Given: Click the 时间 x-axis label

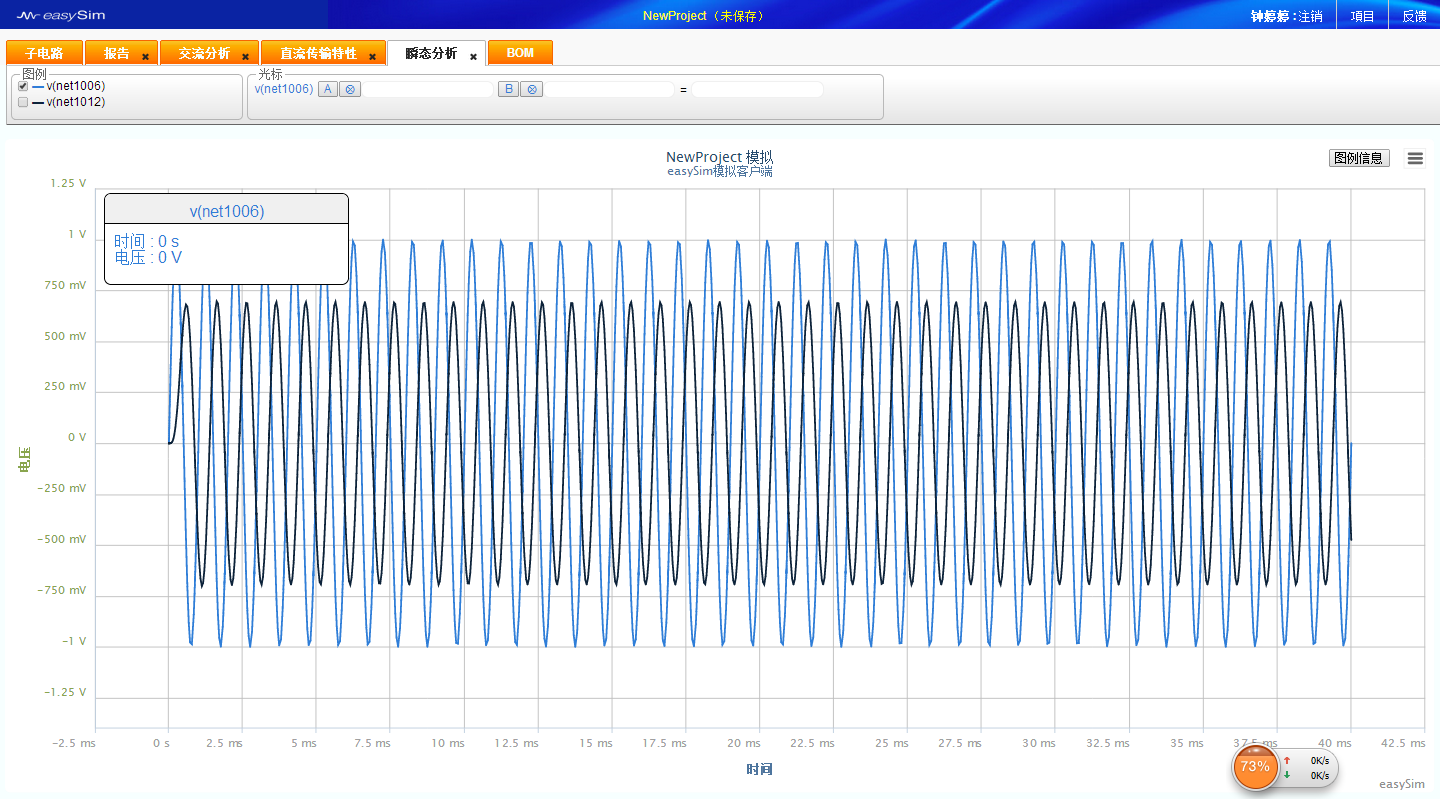Looking at the screenshot, I should (x=759, y=769).
